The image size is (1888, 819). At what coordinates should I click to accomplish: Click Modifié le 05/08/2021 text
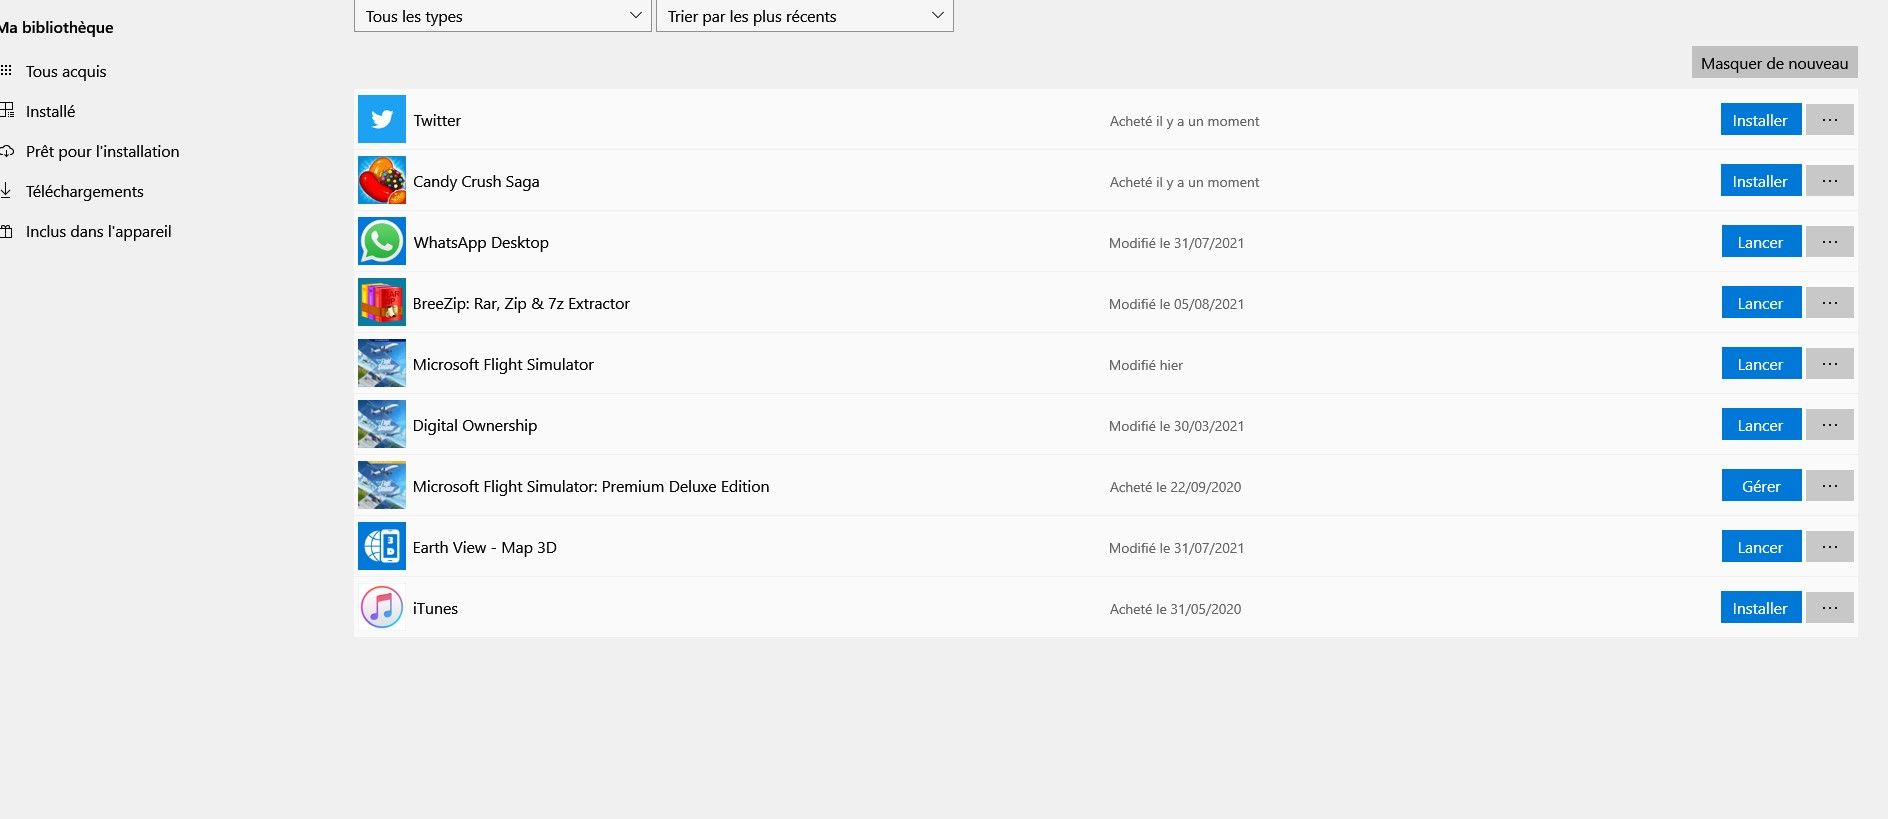click(x=1177, y=304)
